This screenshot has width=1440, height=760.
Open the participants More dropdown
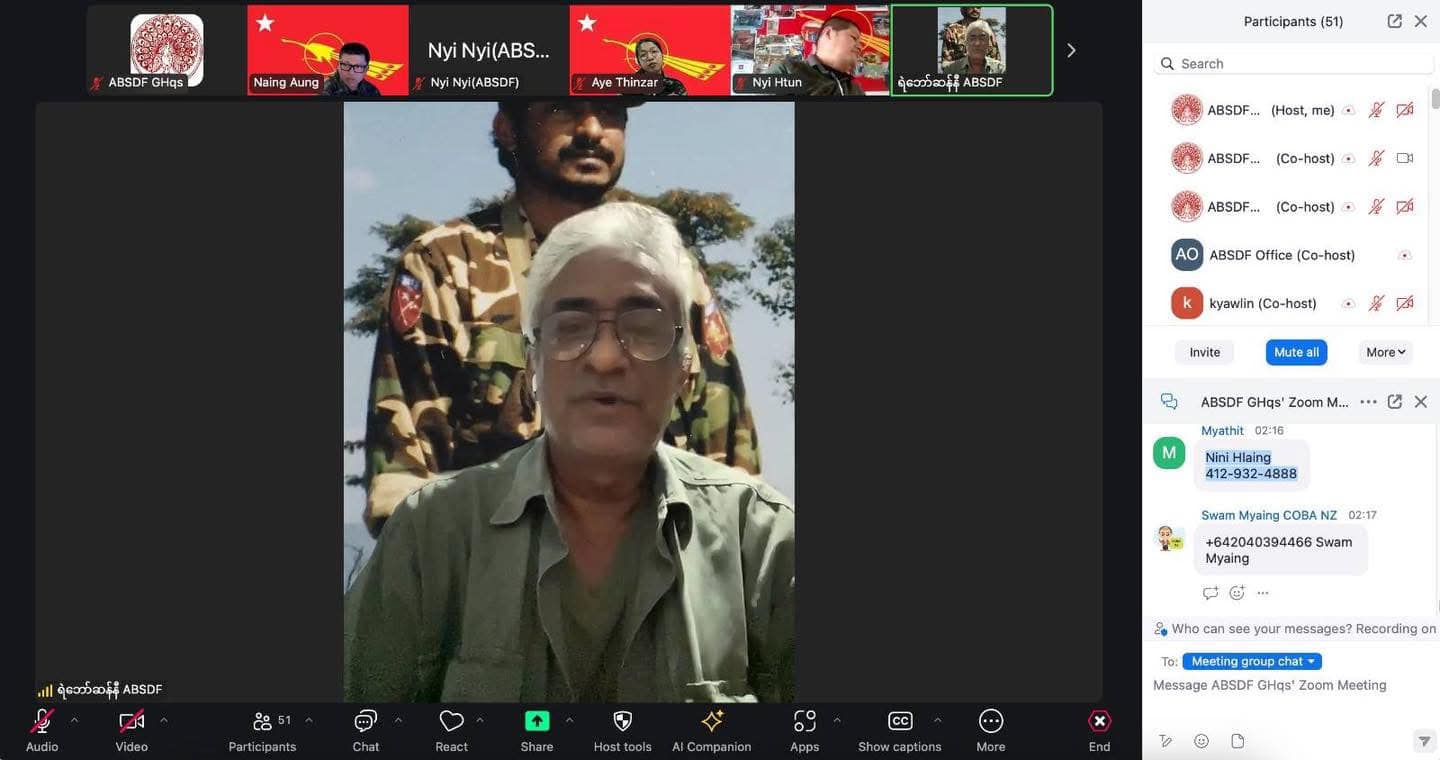1386,352
